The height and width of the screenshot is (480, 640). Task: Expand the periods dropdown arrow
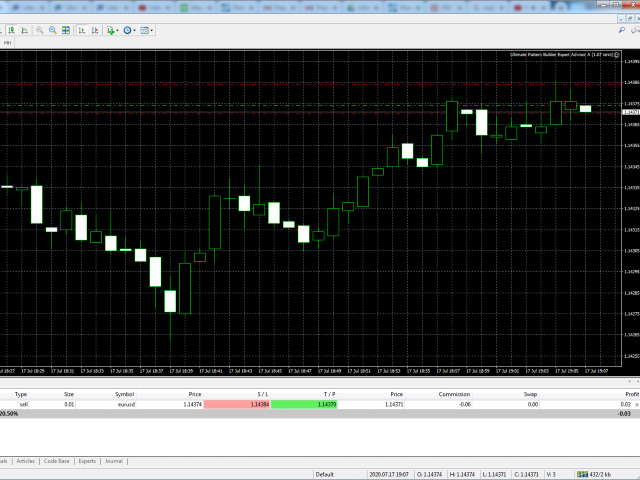[x=135, y=31]
